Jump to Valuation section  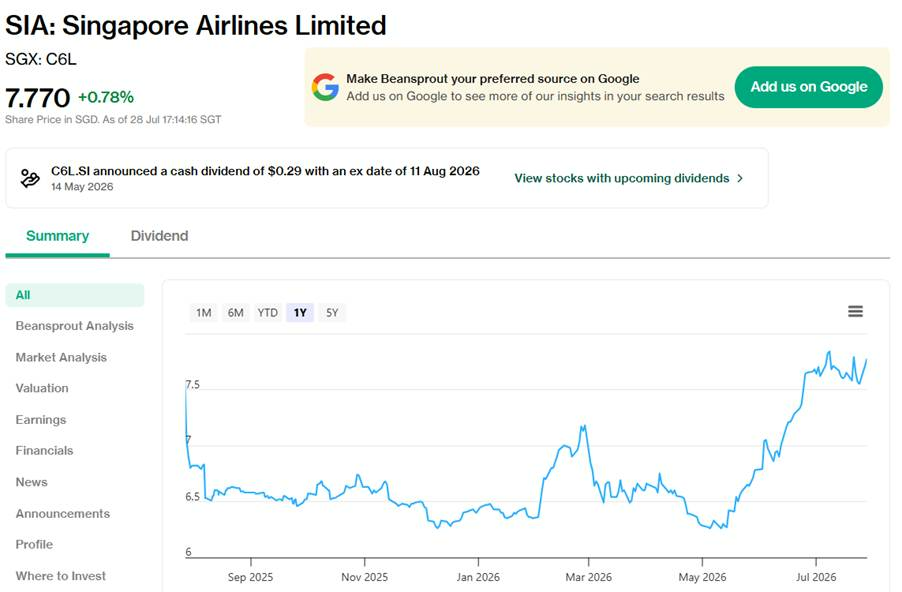[42, 388]
